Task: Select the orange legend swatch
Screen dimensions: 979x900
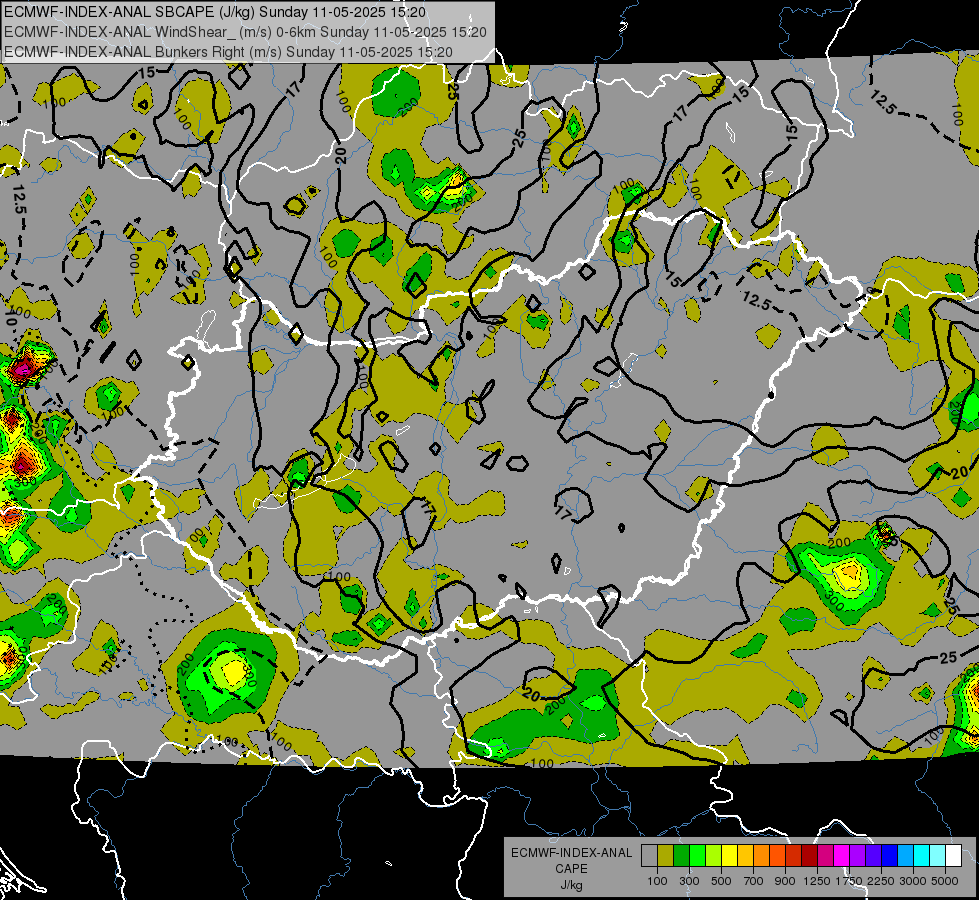Action: pos(762,856)
